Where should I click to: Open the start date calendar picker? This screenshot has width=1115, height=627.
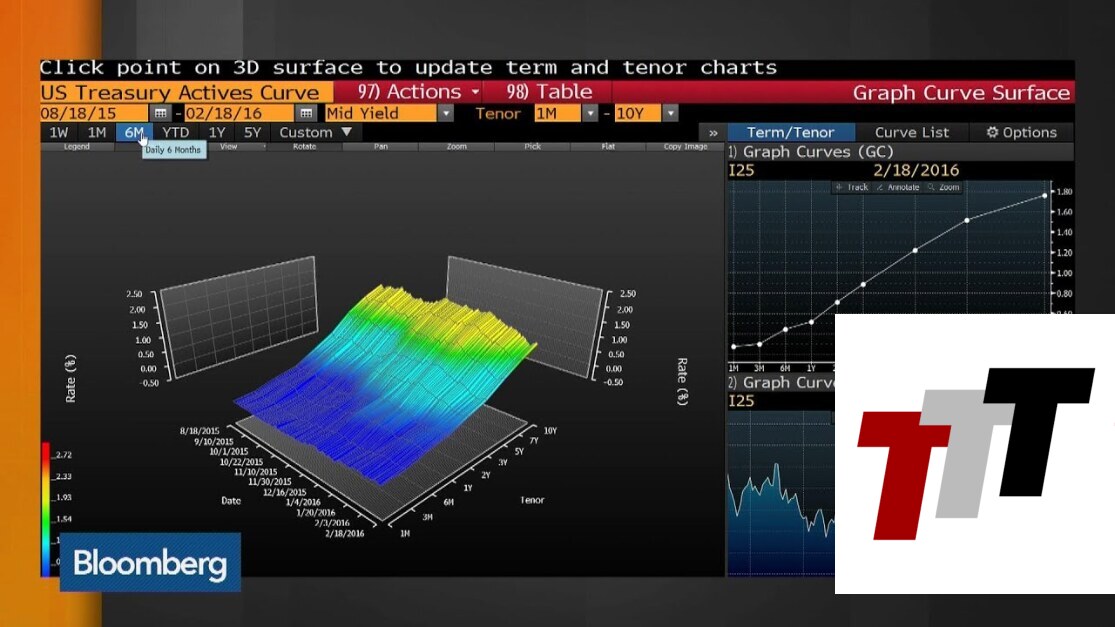pos(160,113)
